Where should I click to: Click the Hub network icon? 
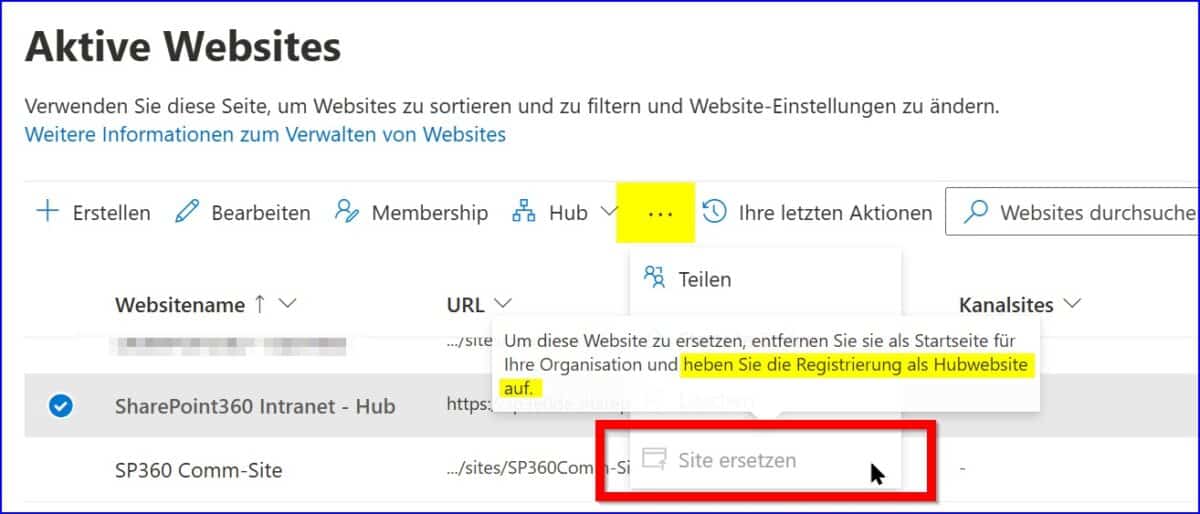pos(524,212)
